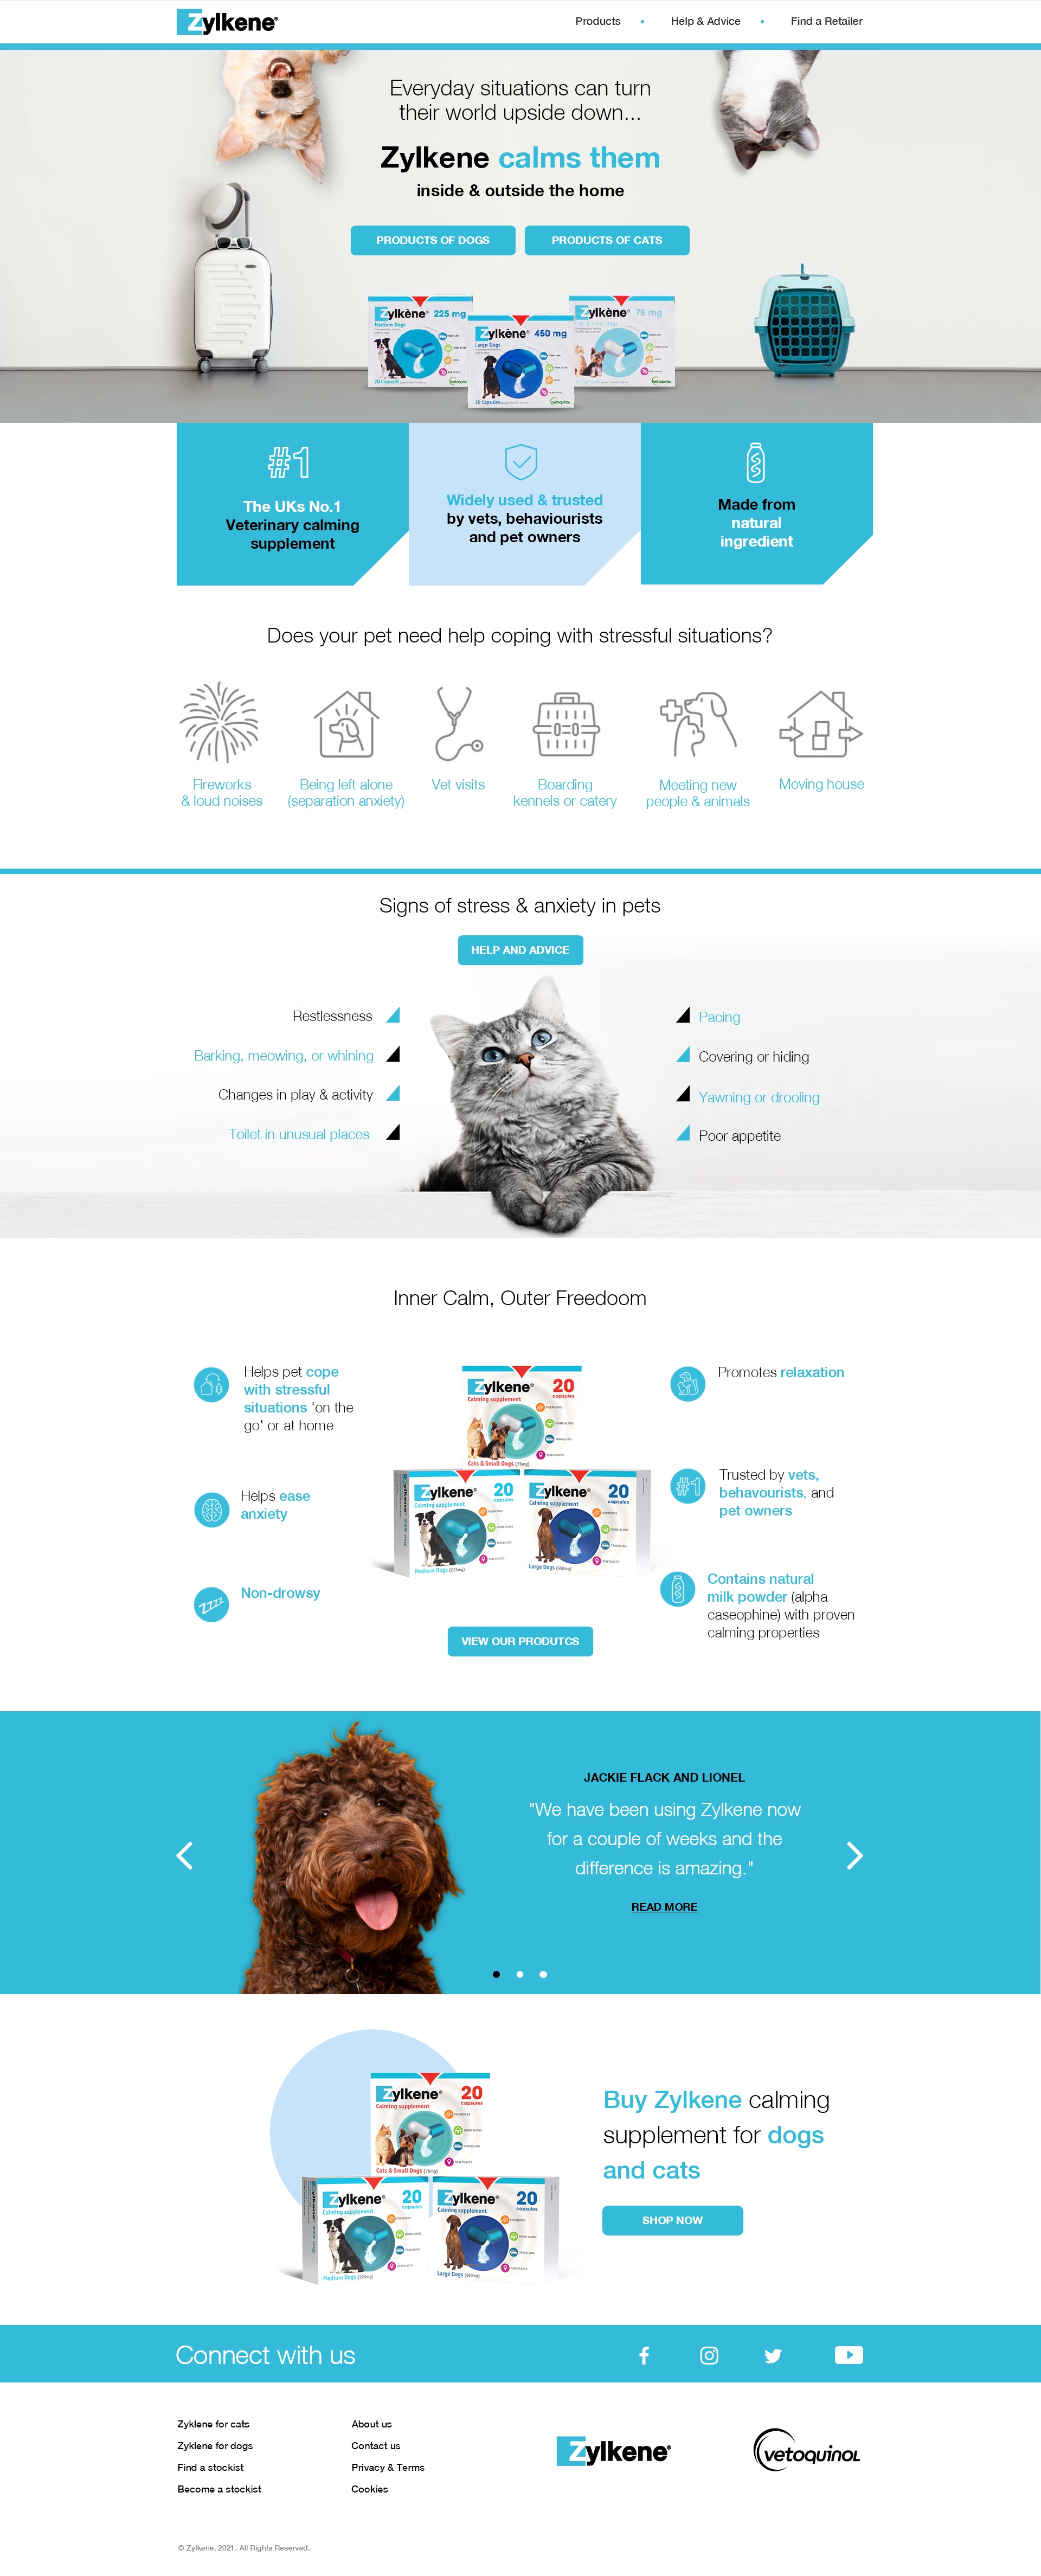Open the Products dropdown menu
The width and height of the screenshot is (1041, 2576).
594,20
